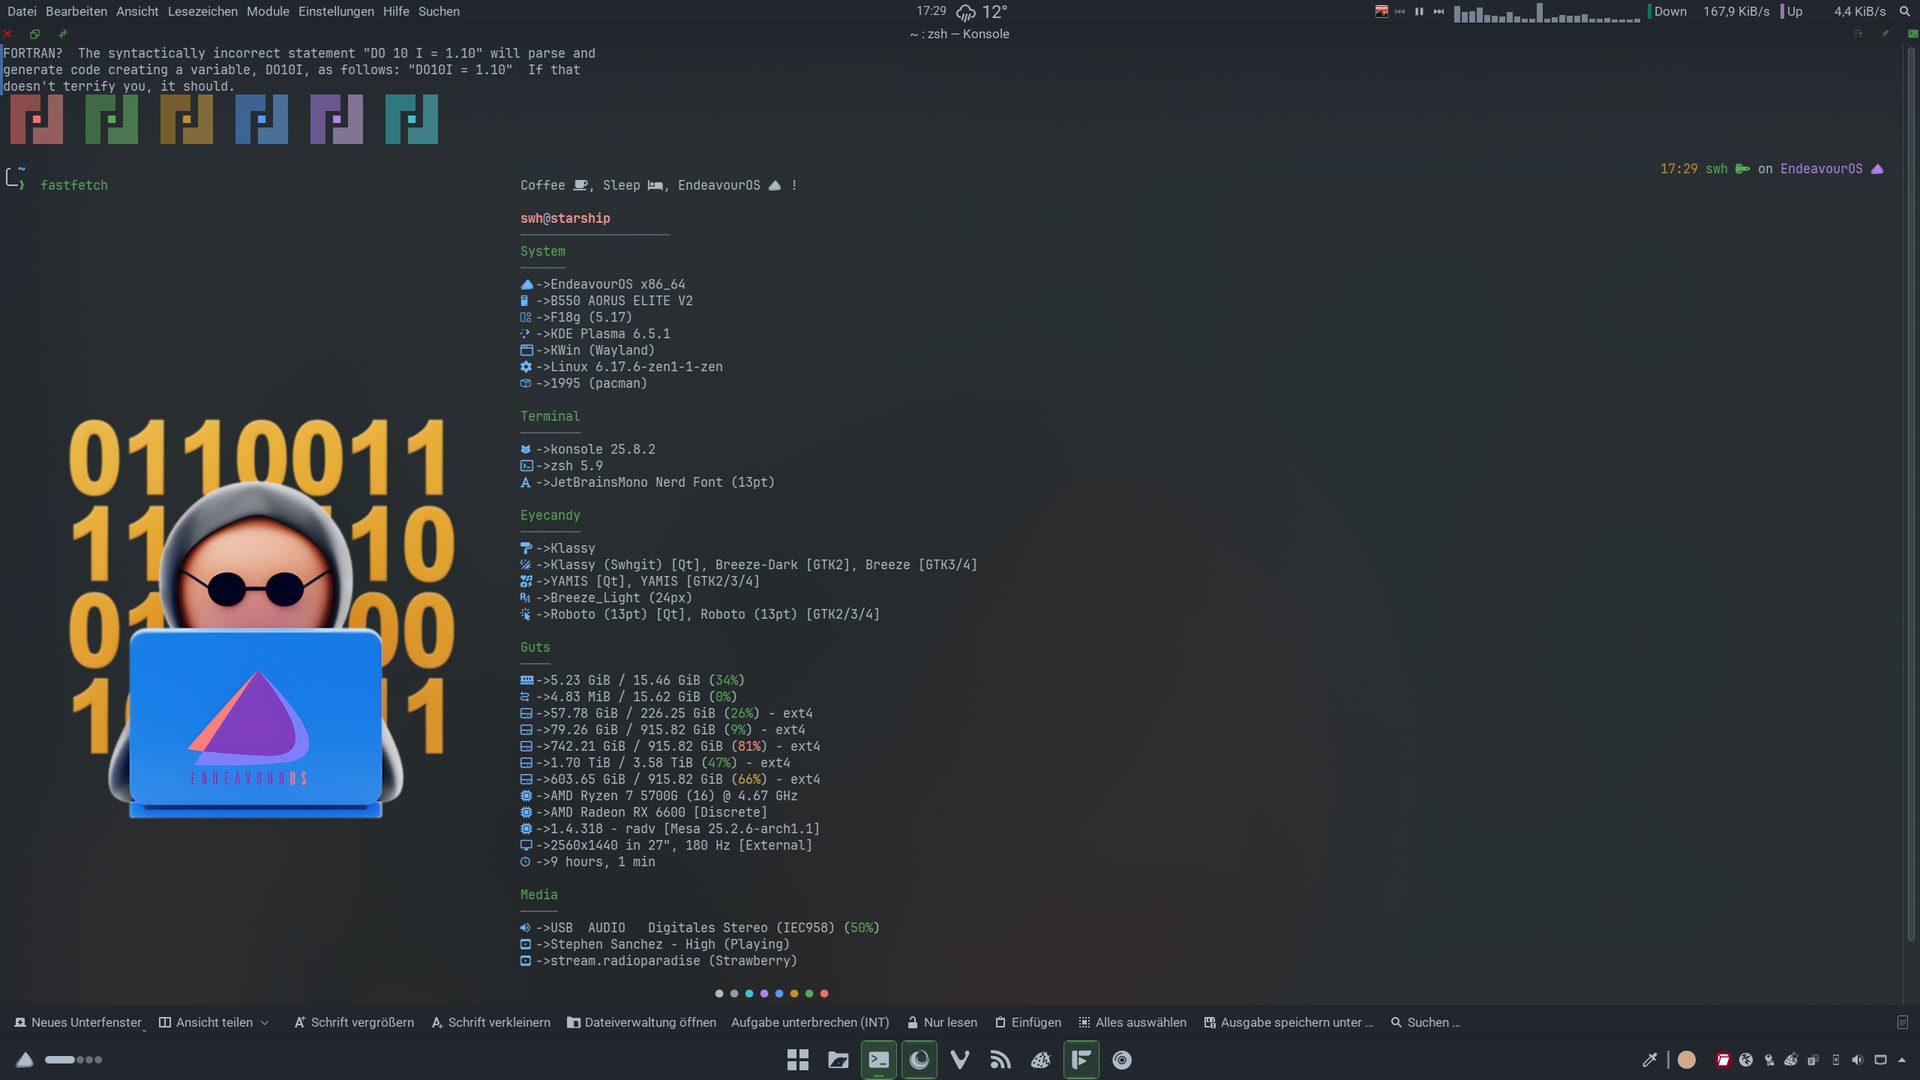Click Schrift vergrößern button
The image size is (1920, 1080).
(353, 1022)
